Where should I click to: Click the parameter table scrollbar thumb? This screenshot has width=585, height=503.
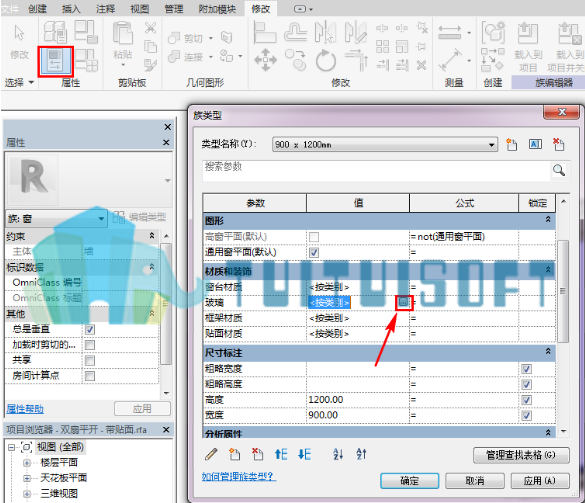point(563,291)
